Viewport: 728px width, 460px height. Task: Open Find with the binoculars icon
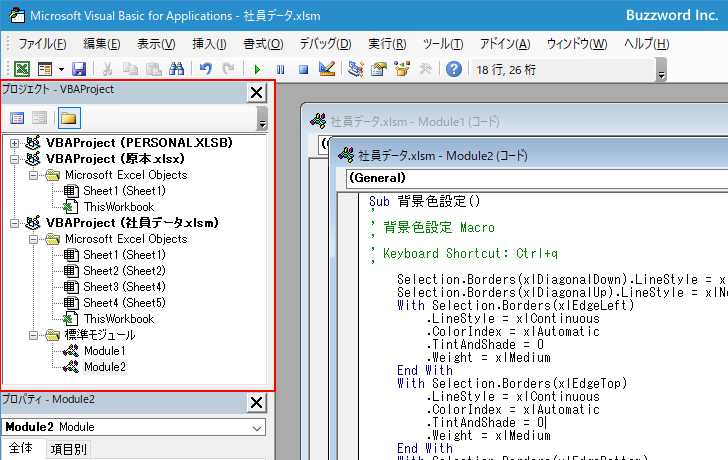point(176,69)
